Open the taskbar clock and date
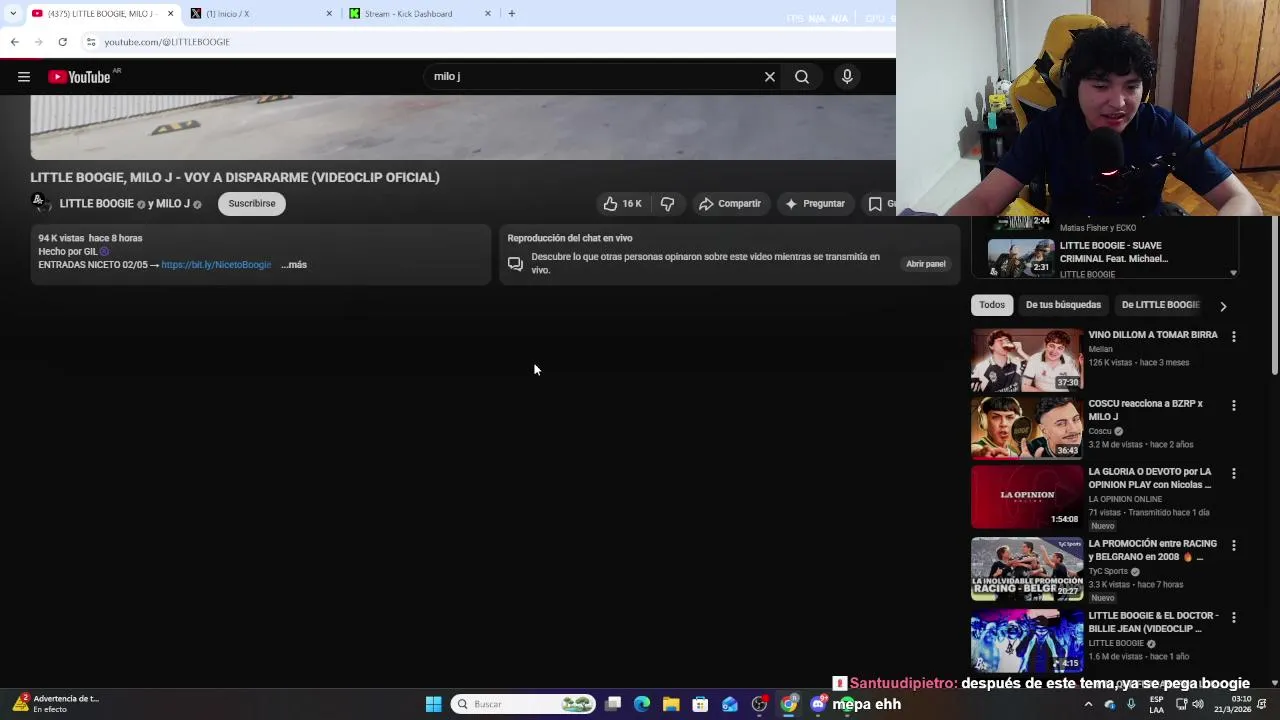 [x=1235, y=704]
